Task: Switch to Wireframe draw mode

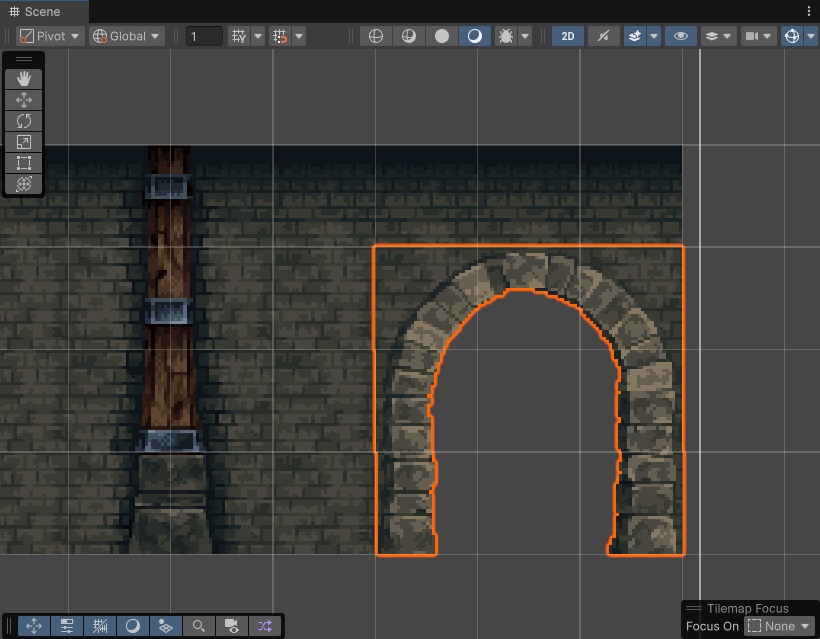Action: [376, 36]
